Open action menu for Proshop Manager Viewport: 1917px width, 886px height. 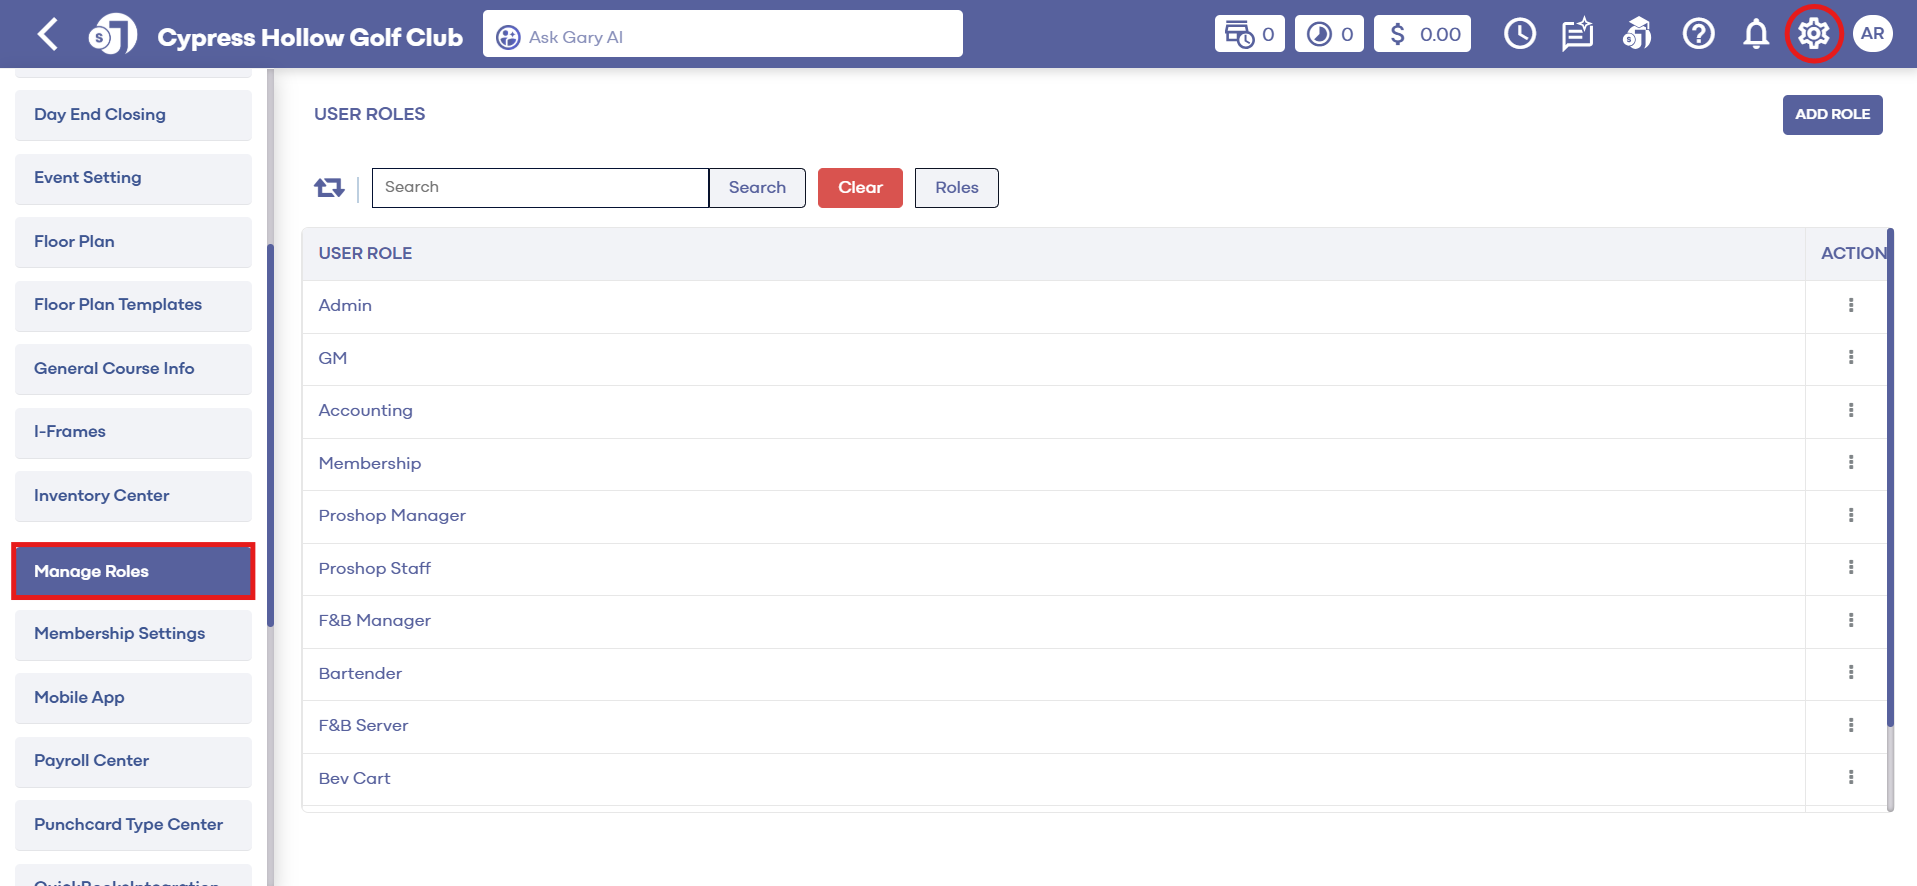click(1850, 516)
